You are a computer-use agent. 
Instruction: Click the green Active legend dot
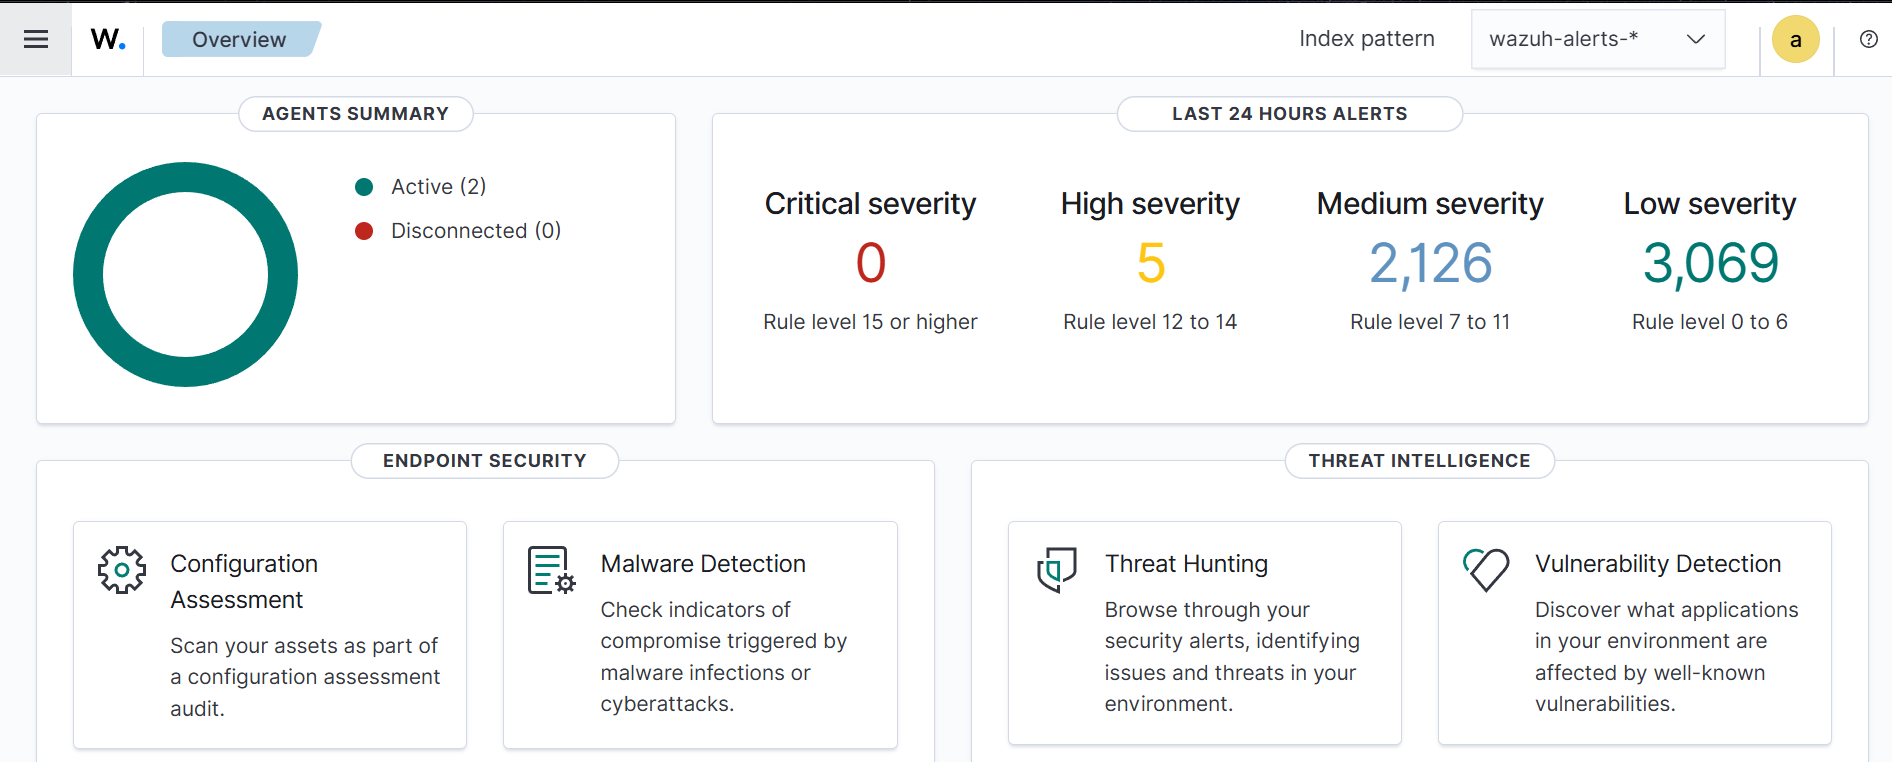(364, 187)
